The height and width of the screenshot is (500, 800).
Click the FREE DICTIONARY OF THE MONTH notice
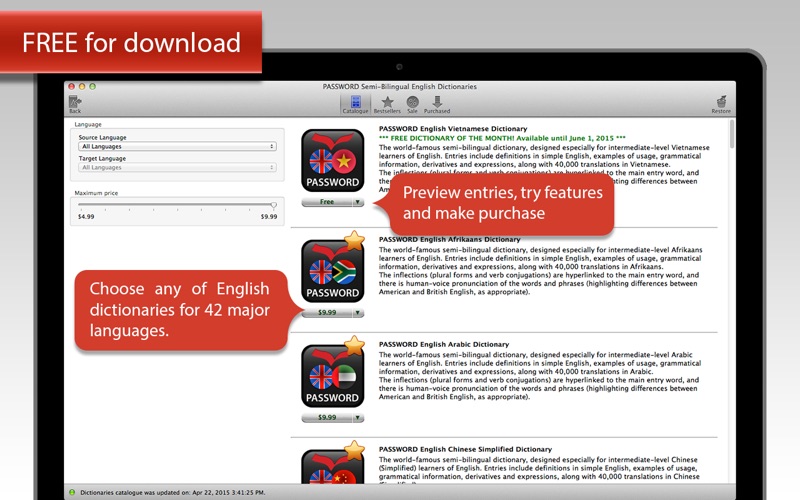click(x=502, y=138)
